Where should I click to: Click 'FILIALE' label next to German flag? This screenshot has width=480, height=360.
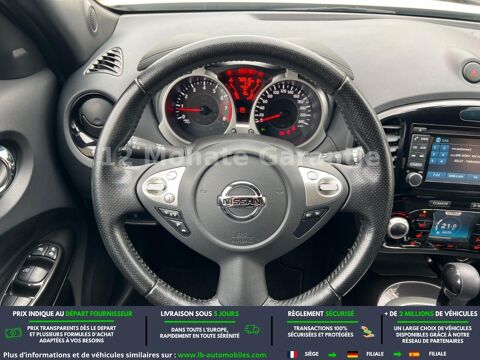(375, 354)
